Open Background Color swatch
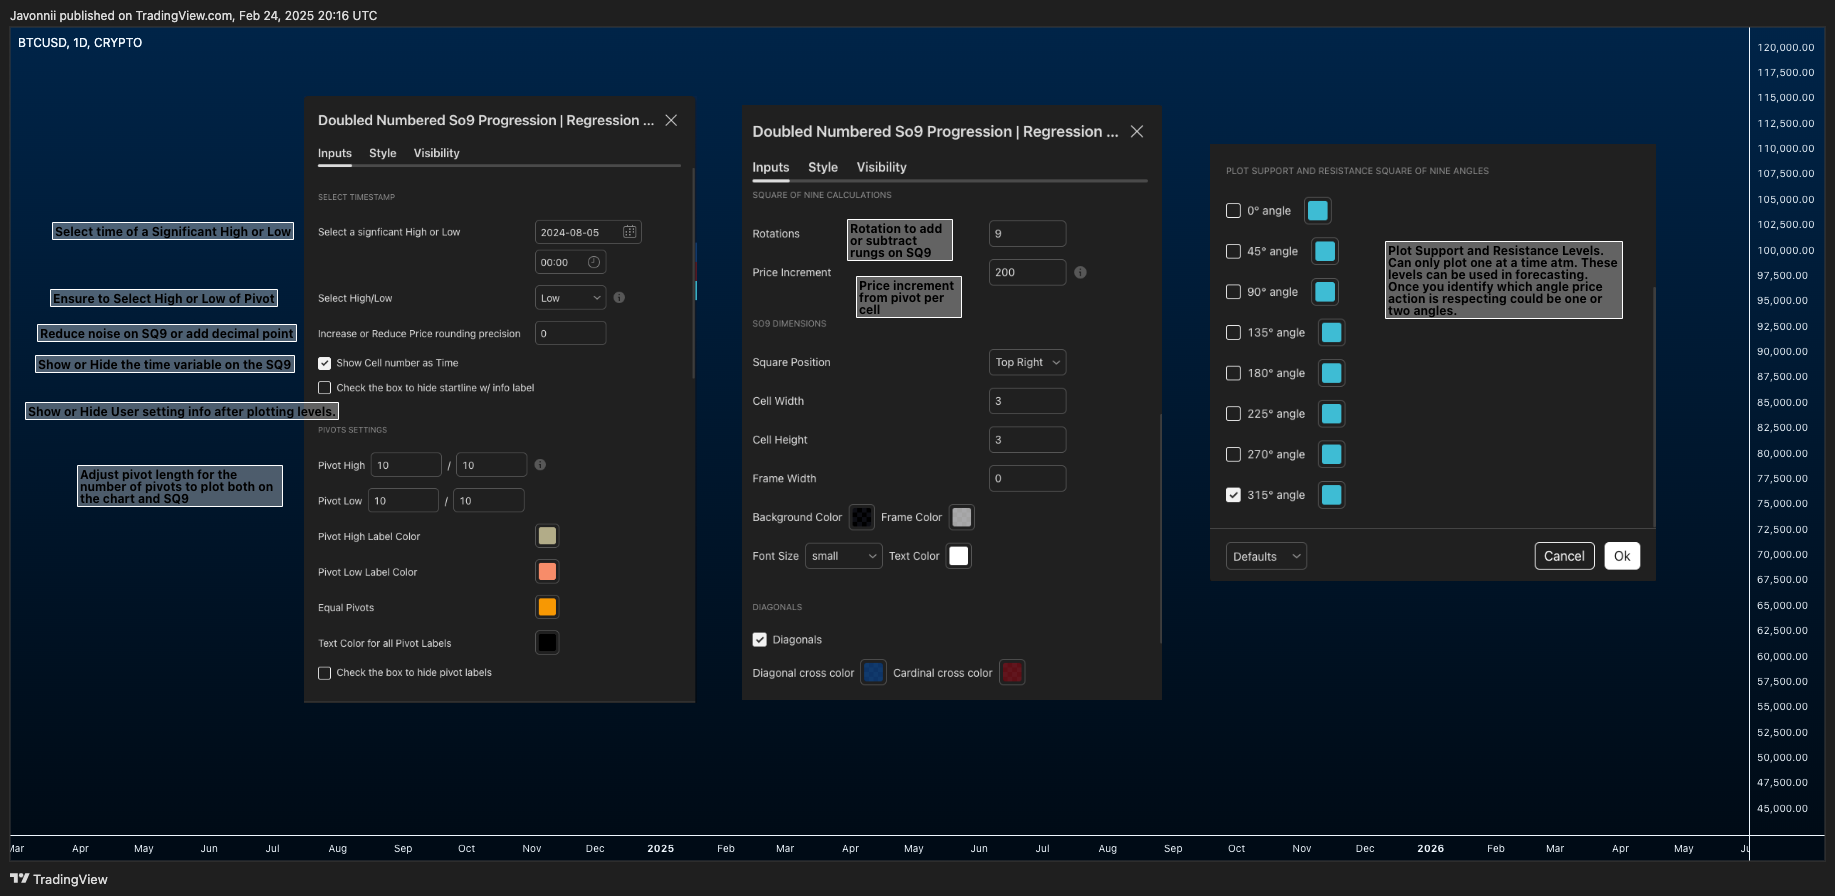1835x896 pixels. coord(861,517)
